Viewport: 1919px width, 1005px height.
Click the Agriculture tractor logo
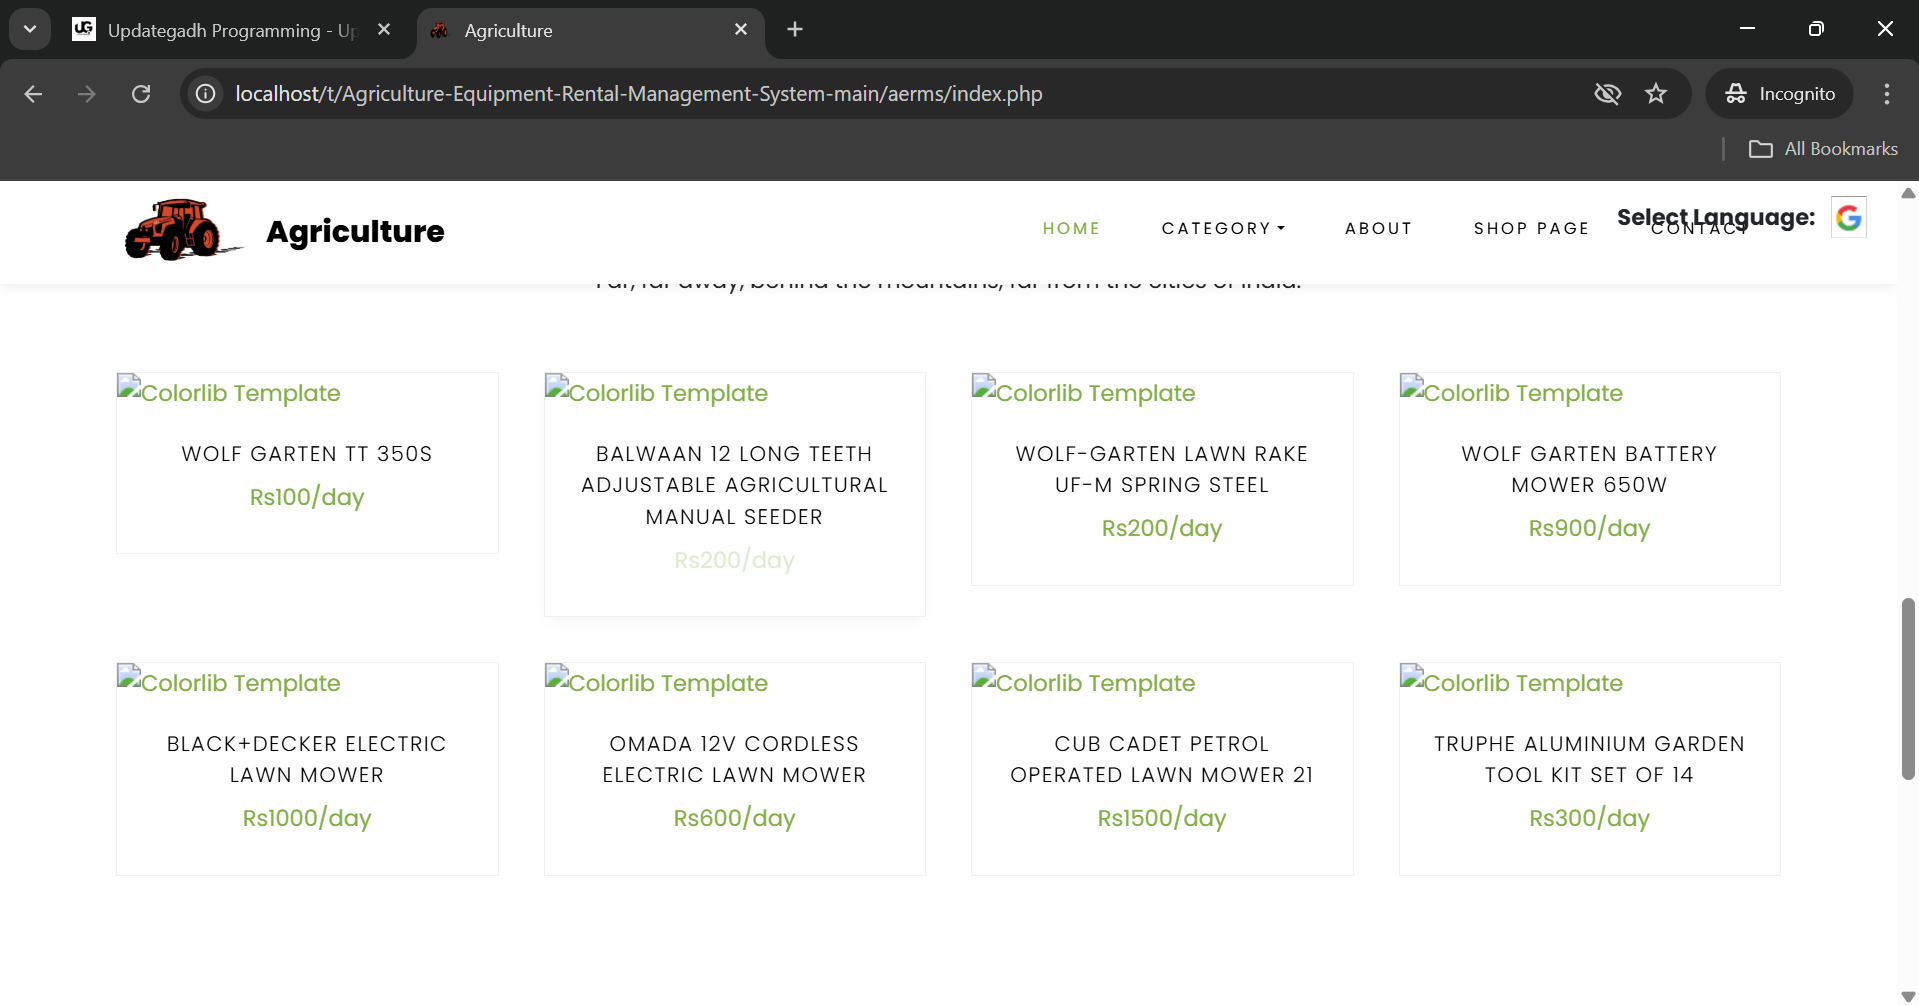point(182,230)
